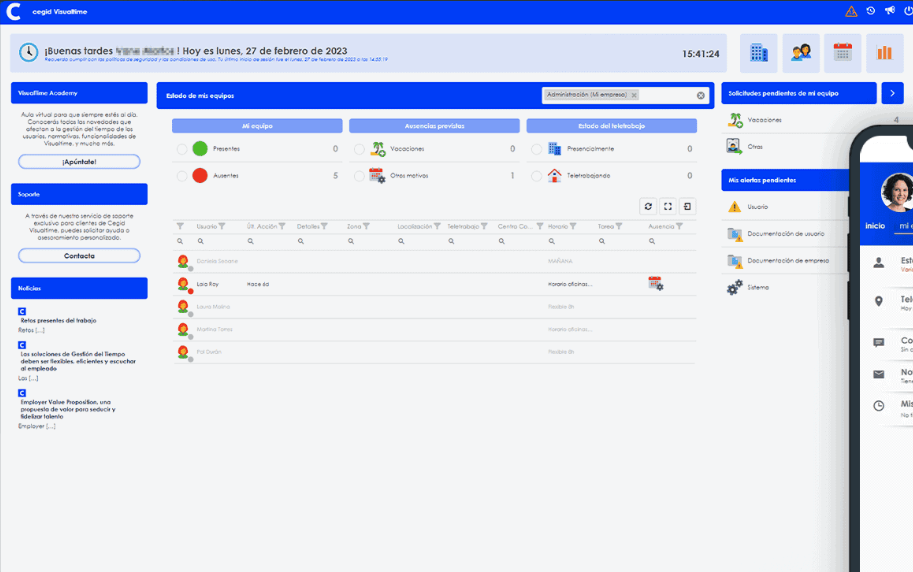
Task: Open the employees people shortcut tile
Action: [801, 53]
